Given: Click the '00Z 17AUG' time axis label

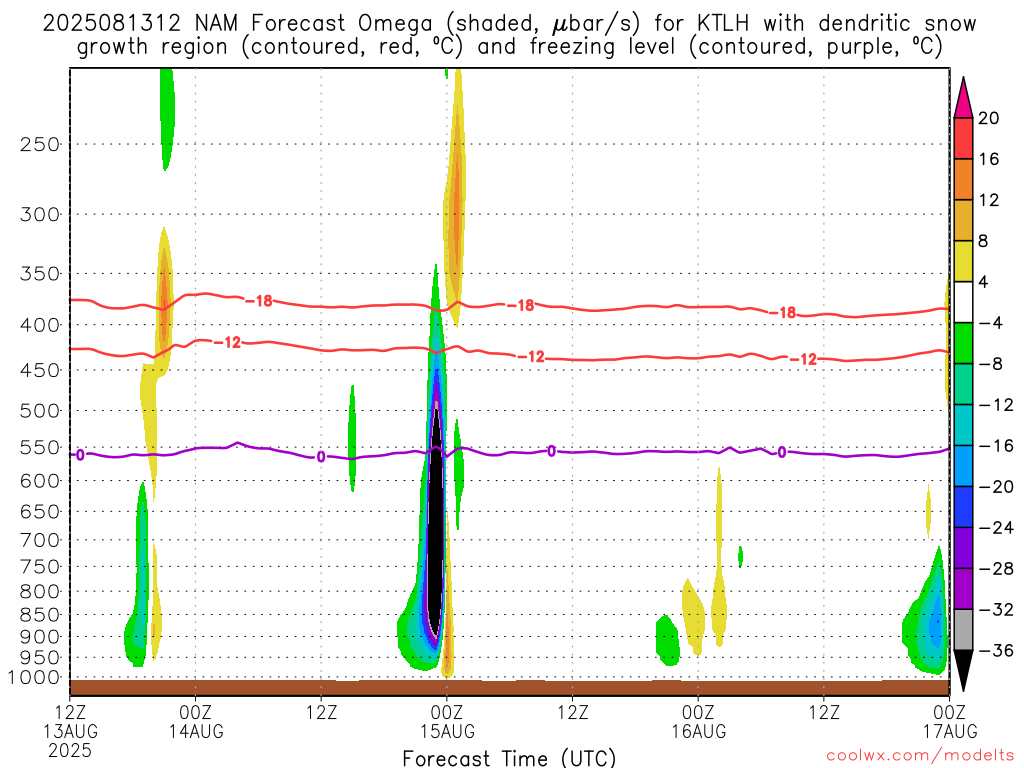Looking at the screenshot, I should (x=950, y=721).
